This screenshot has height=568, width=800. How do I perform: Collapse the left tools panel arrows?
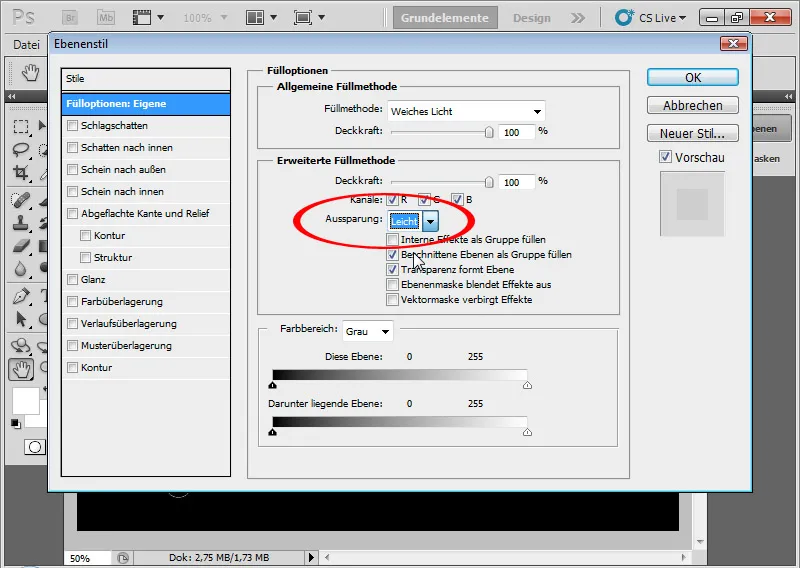coord(12,96)
